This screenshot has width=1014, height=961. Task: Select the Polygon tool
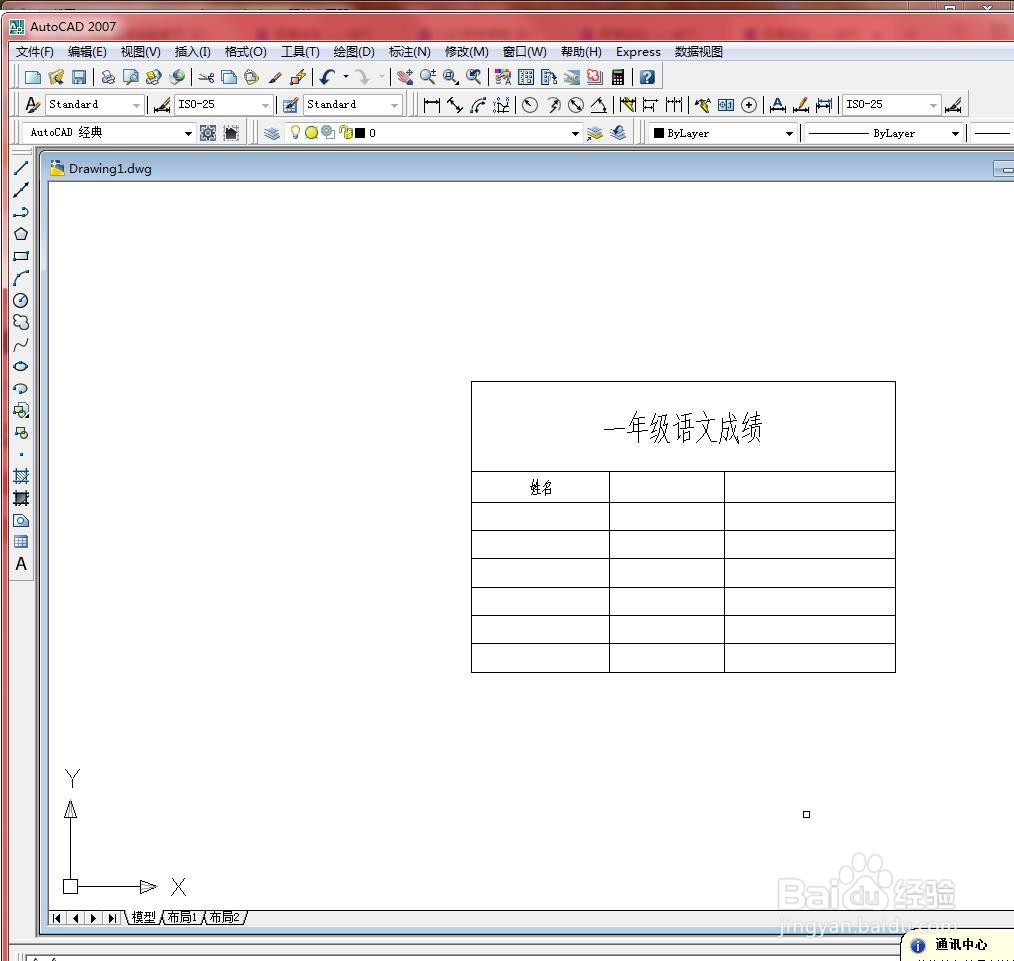pos(21,234)
